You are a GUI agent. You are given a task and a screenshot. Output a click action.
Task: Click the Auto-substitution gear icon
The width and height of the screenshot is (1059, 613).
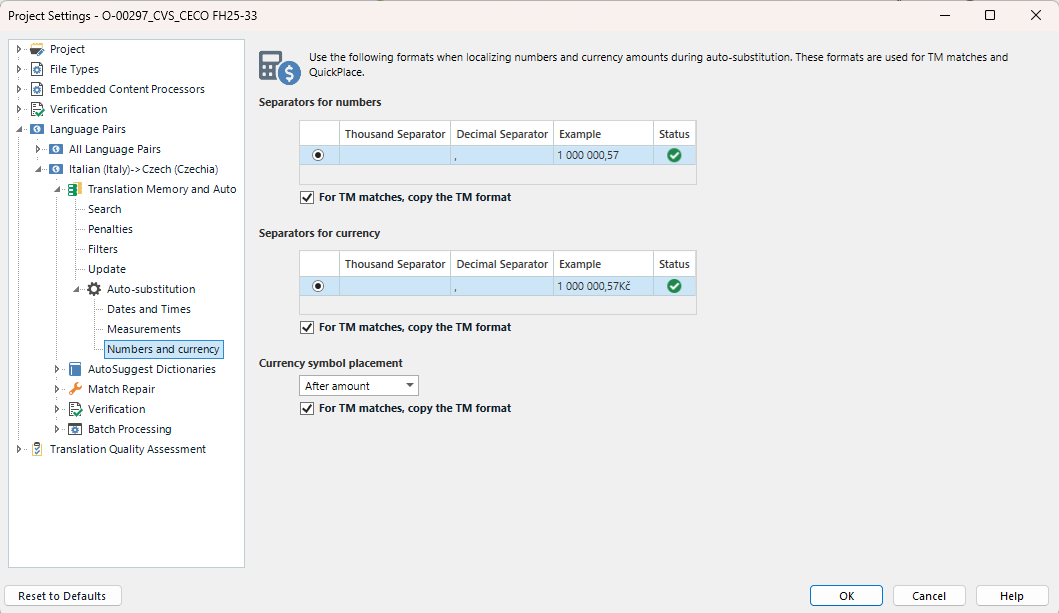pos(94,289)
